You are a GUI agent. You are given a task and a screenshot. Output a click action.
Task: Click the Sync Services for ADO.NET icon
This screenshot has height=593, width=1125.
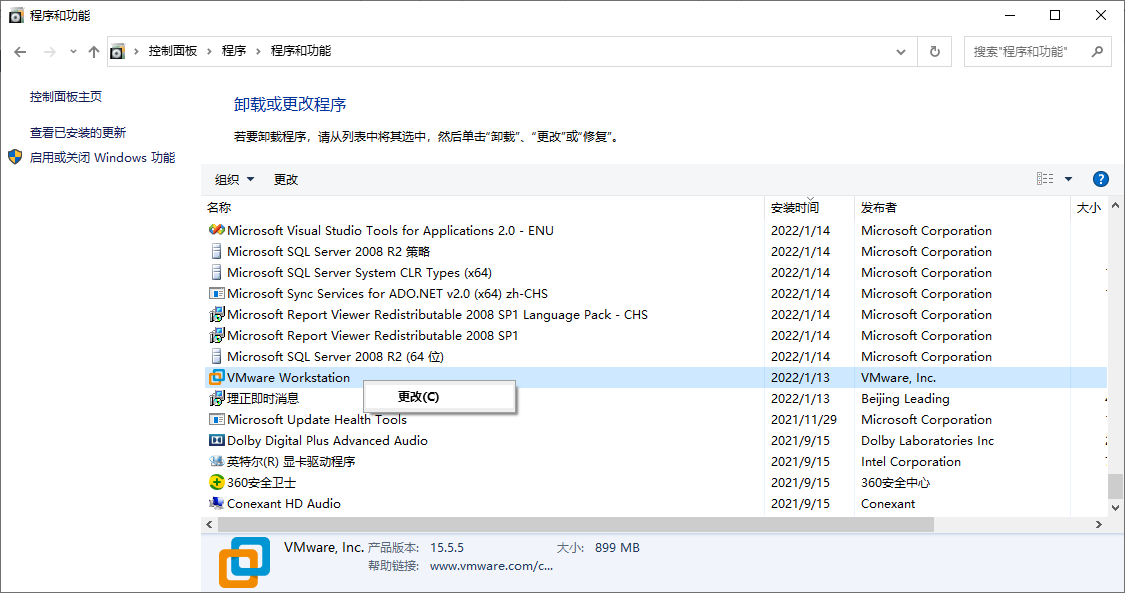tap(216, 293)
